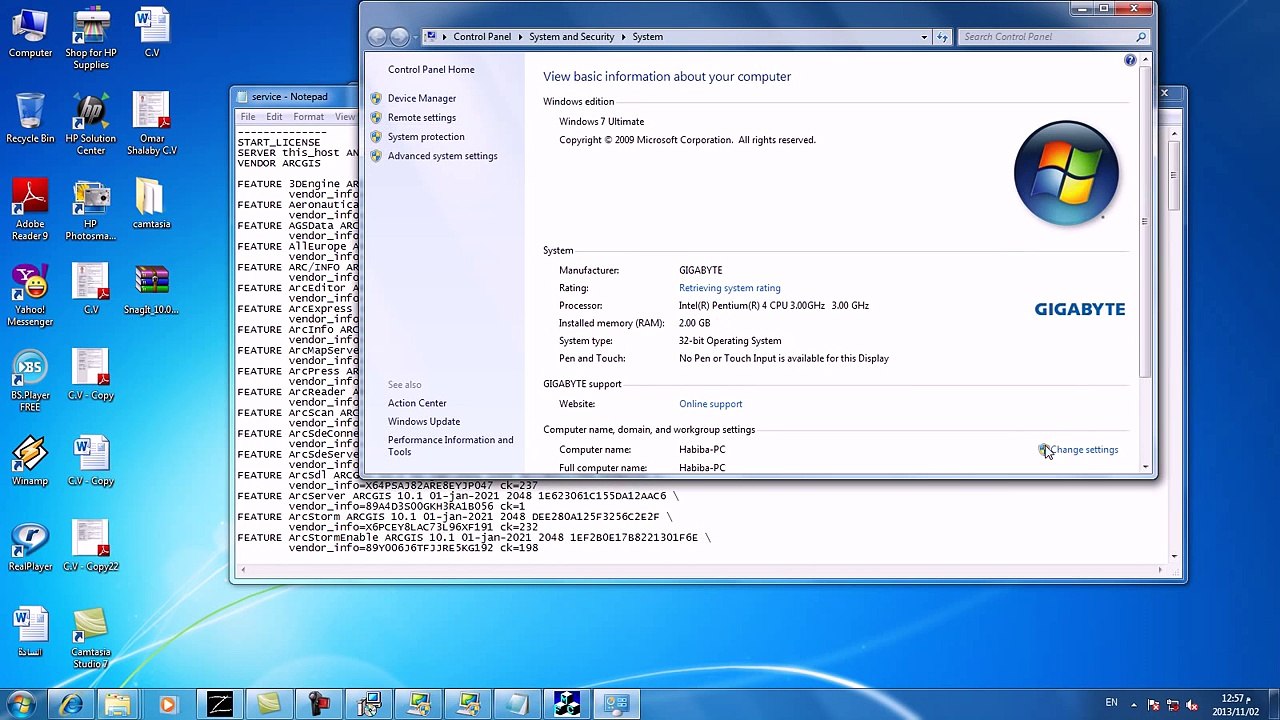This screenshot has width=1280, height=720.
Task: Select the Omar Shalaby C.V PDF icon
Action: pos(152,125)
